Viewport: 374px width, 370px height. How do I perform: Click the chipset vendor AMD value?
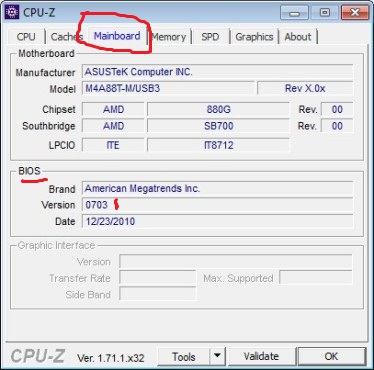click(113, 109)
